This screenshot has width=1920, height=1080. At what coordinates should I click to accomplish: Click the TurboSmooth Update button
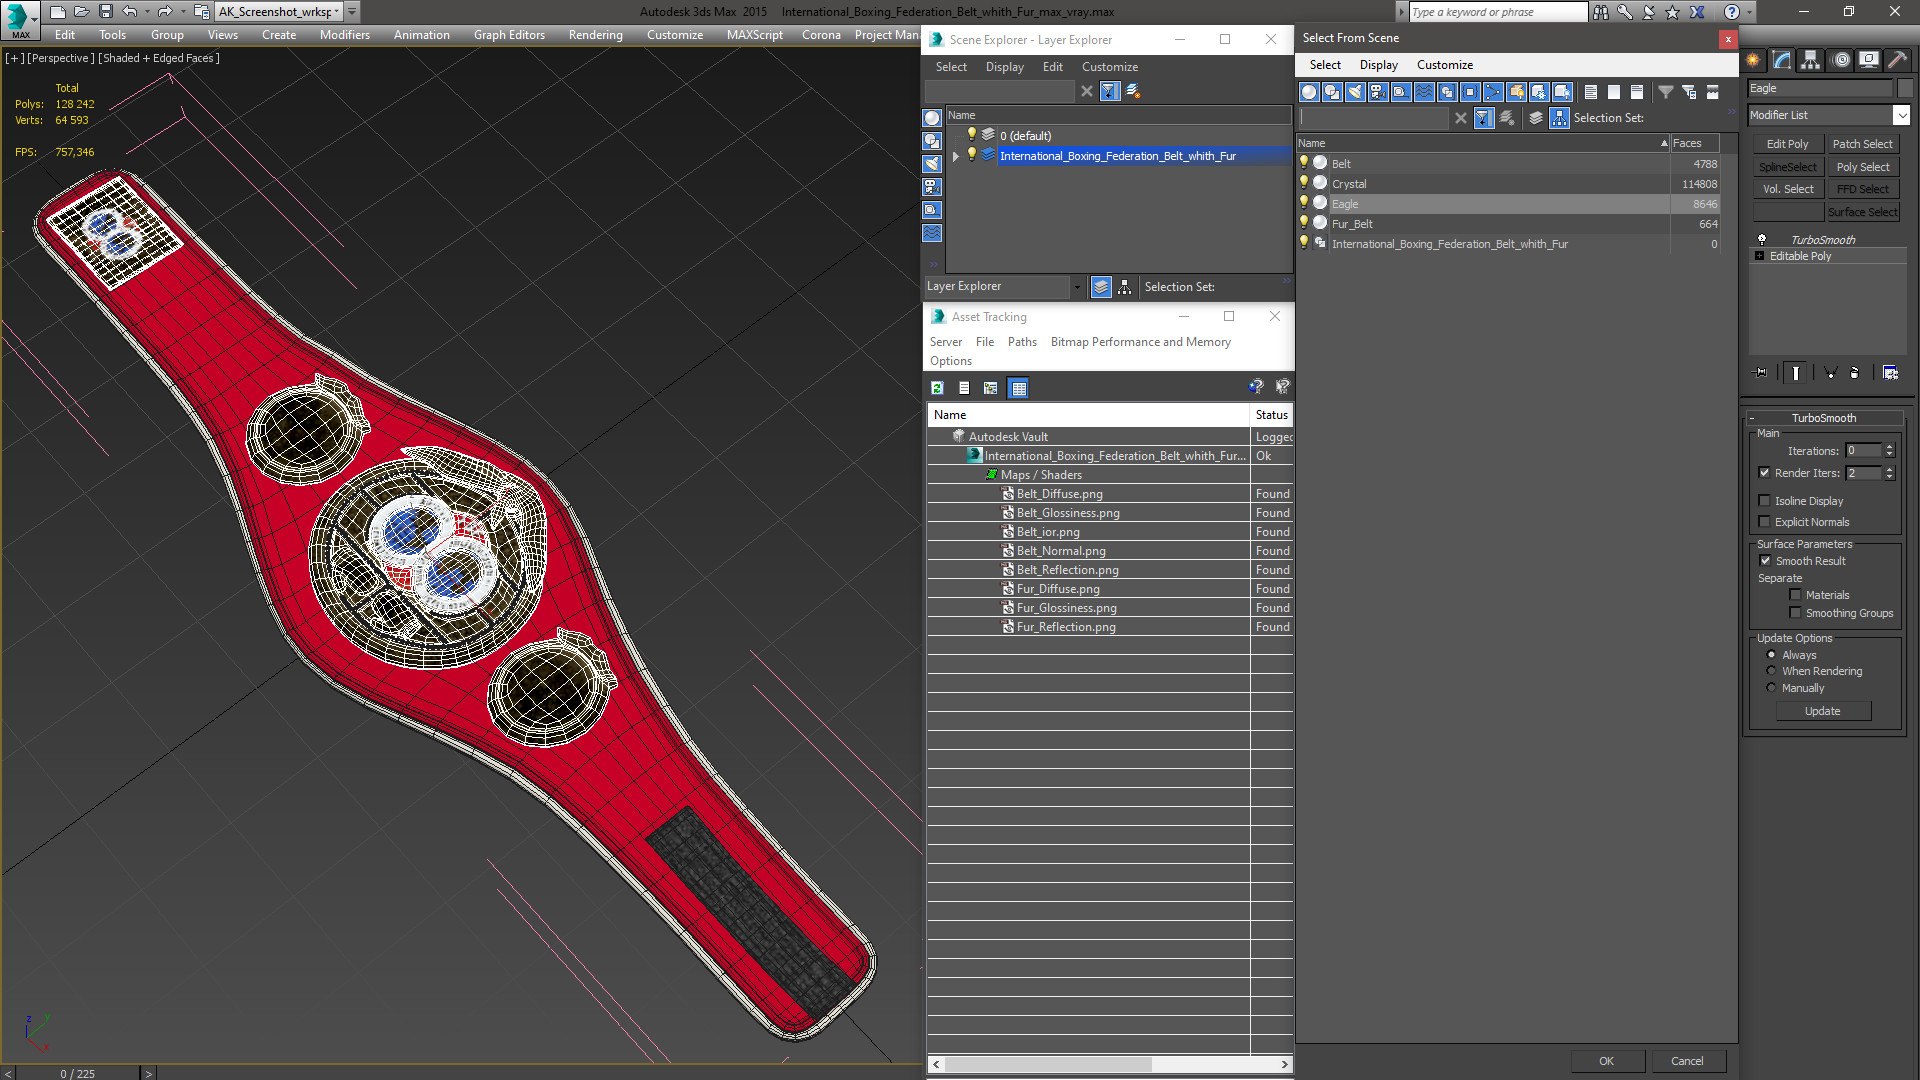[1822, 711]
